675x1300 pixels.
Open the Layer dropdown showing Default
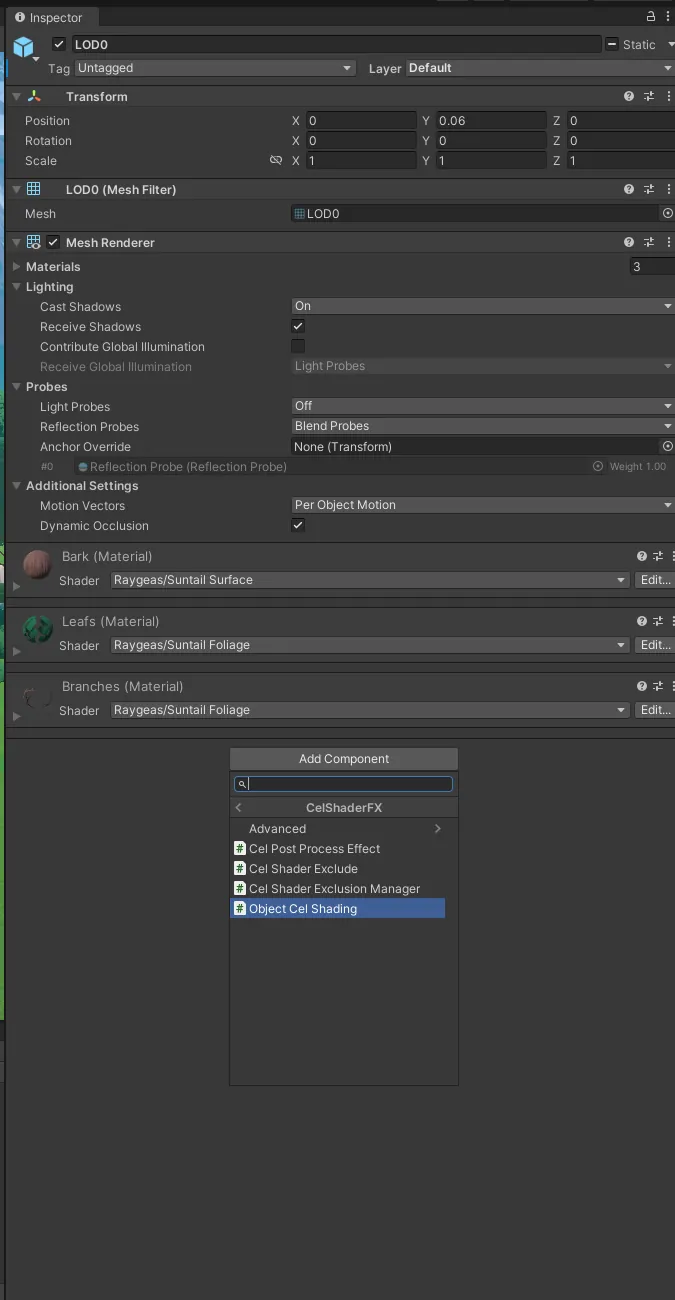(540, 68)
